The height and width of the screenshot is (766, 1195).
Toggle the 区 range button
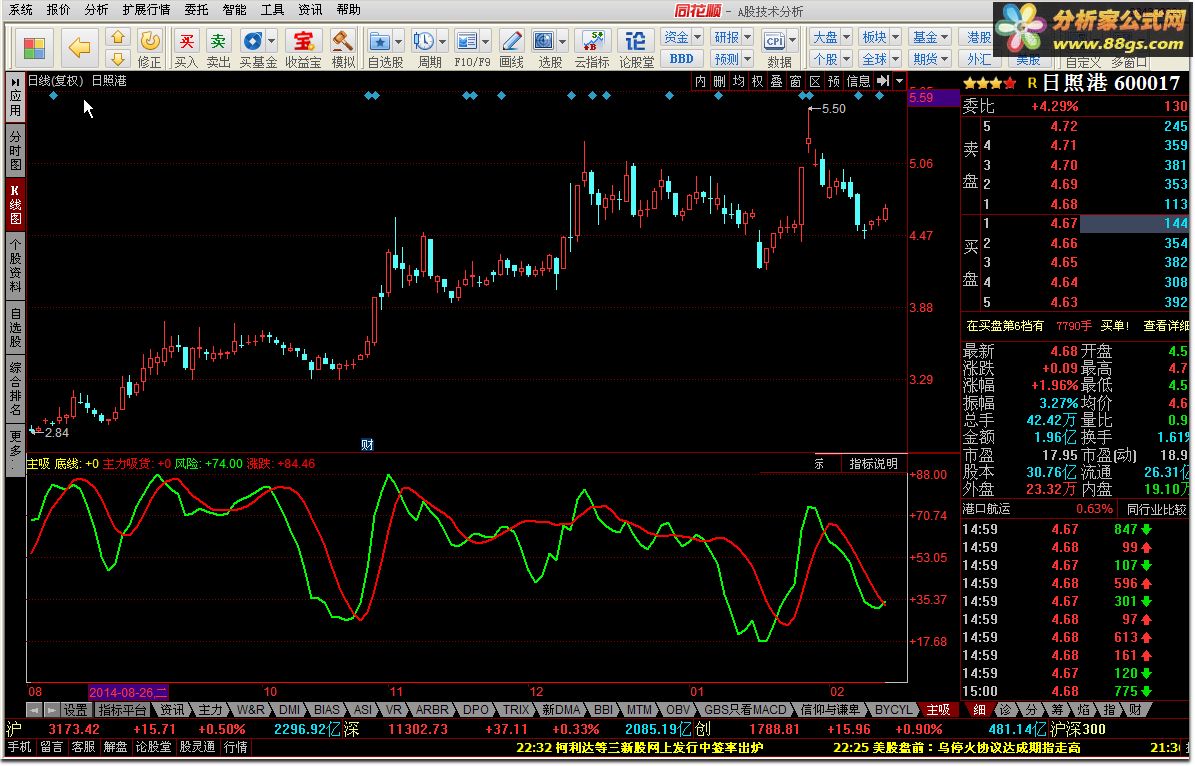click(815, 81)
